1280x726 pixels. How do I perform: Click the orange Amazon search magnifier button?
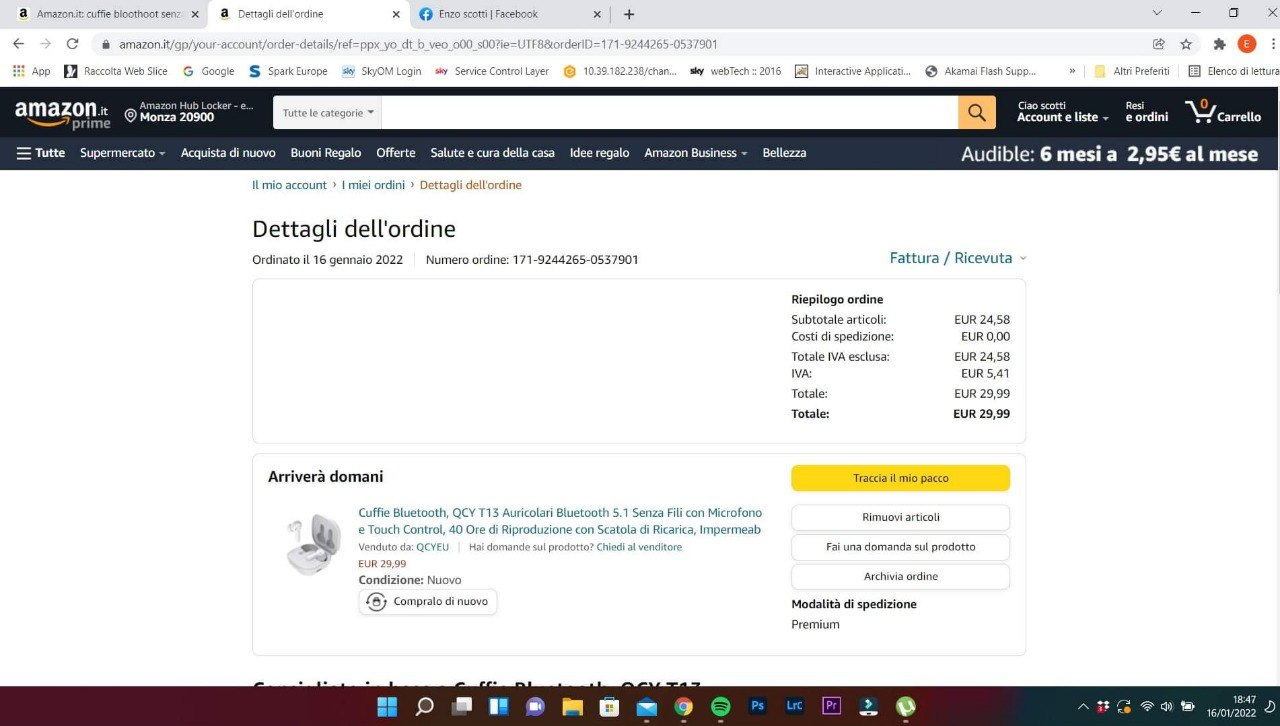coord(976,113)
